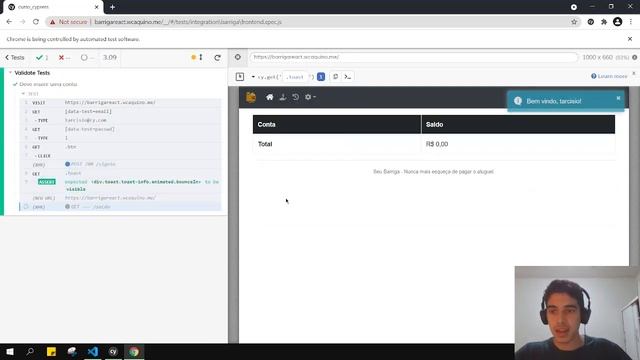
Task: Go back to the Tests list
Action: coord(15,58)
